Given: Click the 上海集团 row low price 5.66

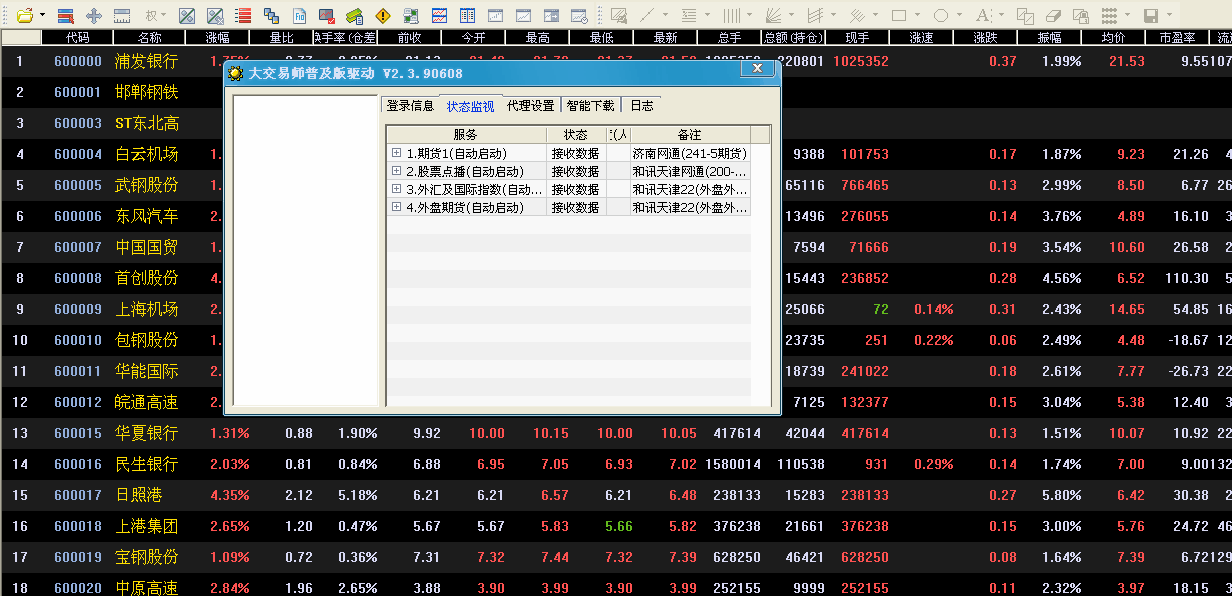Looking at the screenshot, I should (x=618, y=526).
